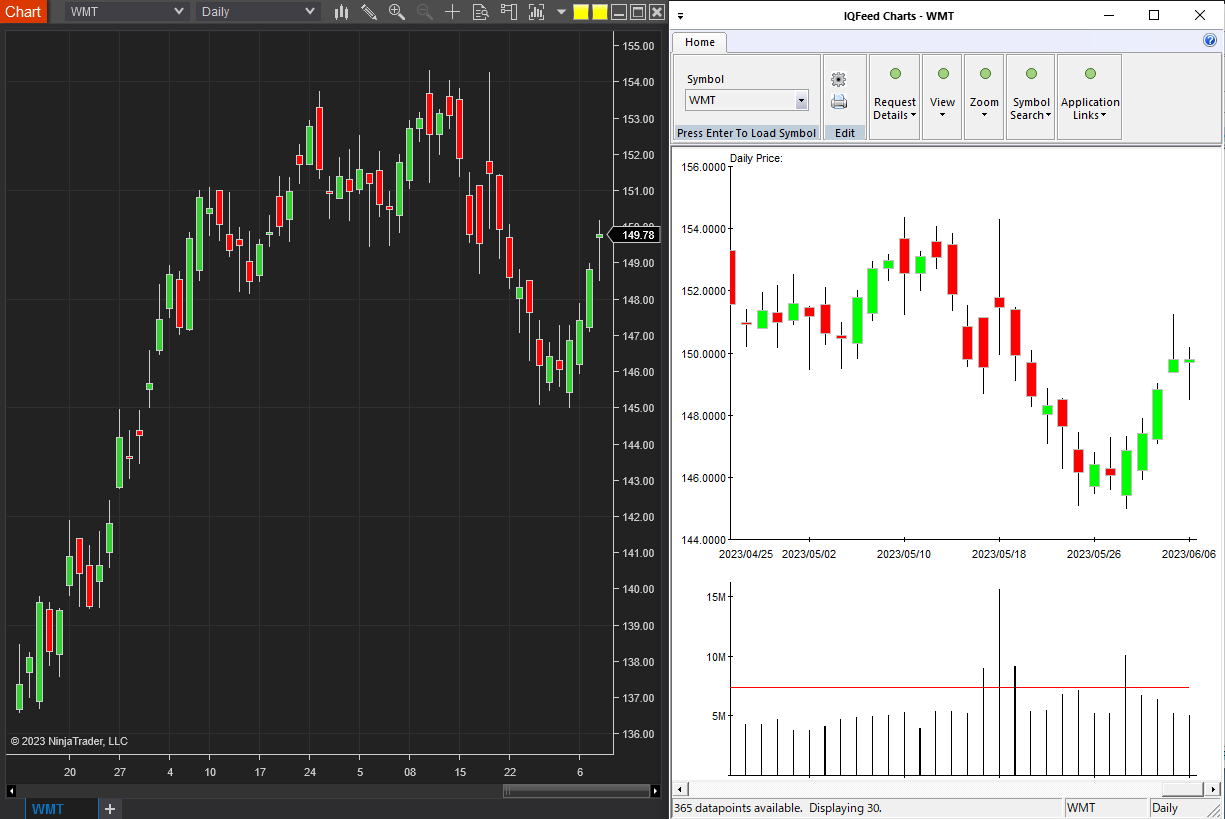Click the 2023/05/10 date label on IQFeed axis

tap(904, 553)
